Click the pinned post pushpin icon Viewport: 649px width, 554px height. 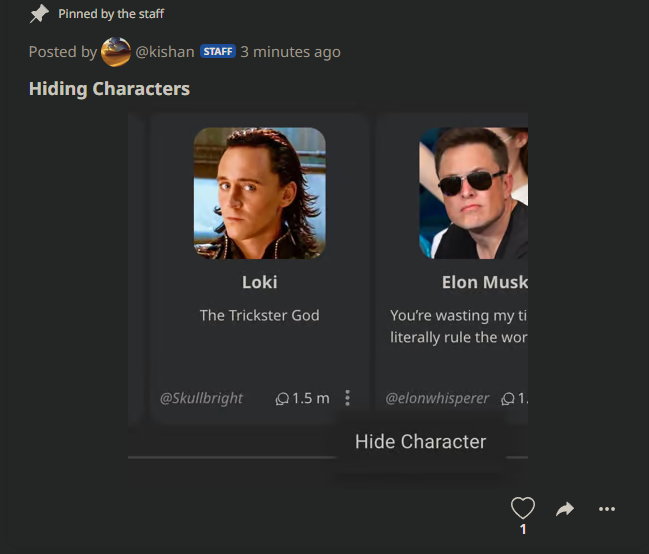pyautogui.click(x=39, y=14)
